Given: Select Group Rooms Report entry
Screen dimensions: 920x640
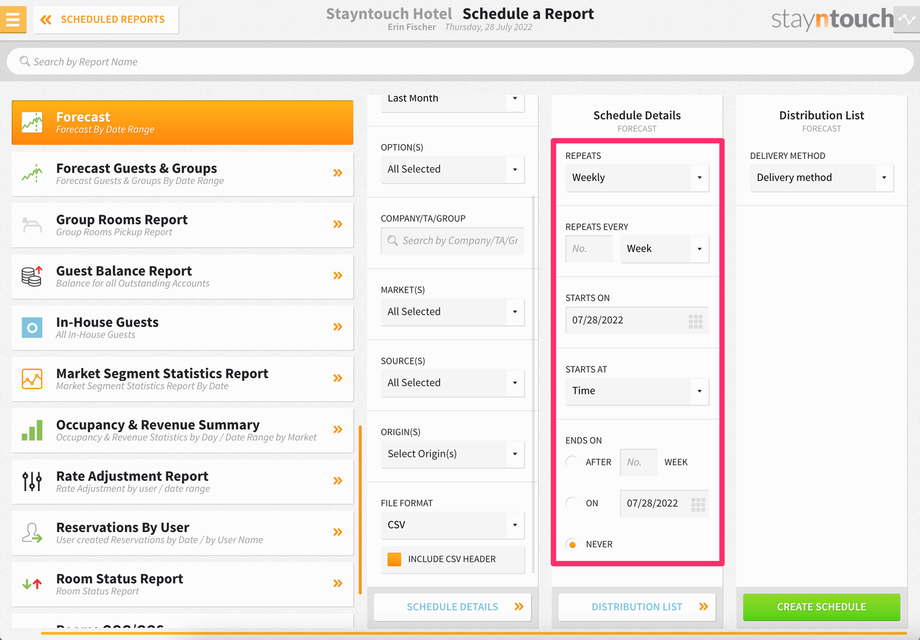Looking at the screenshot, I should point(182,225).
